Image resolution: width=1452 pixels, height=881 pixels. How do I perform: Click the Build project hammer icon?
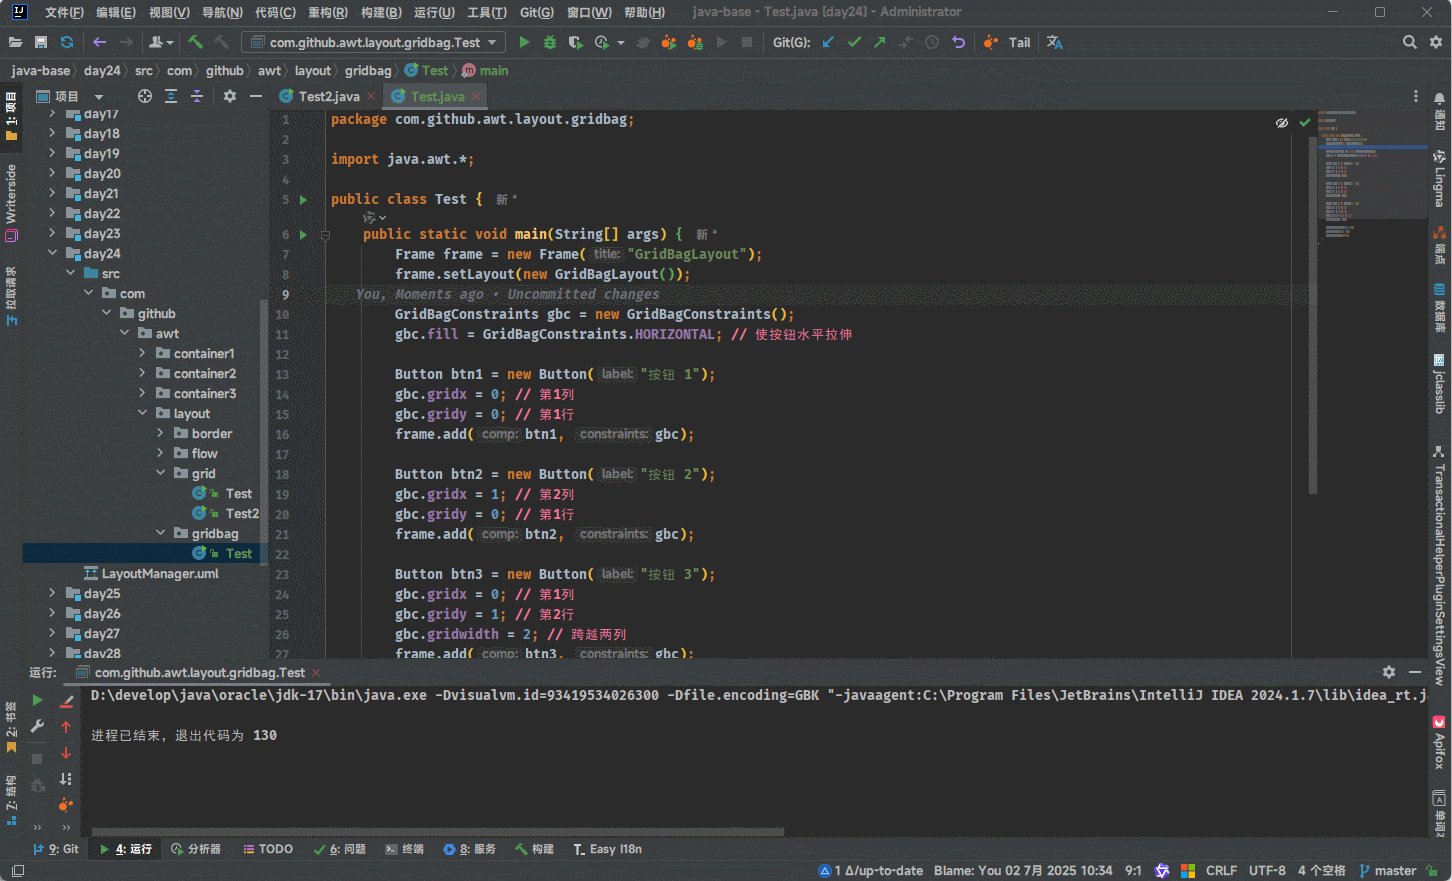195,42
